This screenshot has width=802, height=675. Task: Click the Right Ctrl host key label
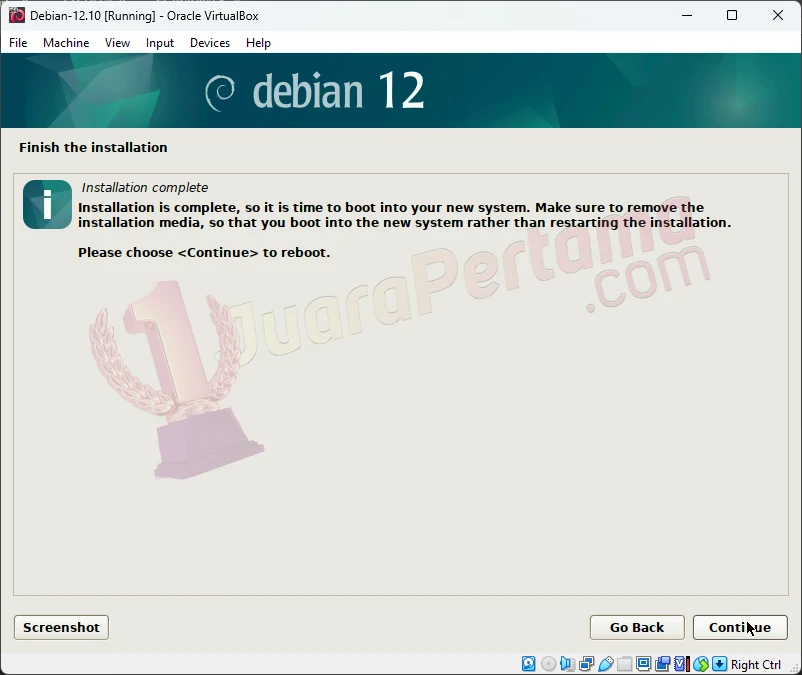[755, 664]
